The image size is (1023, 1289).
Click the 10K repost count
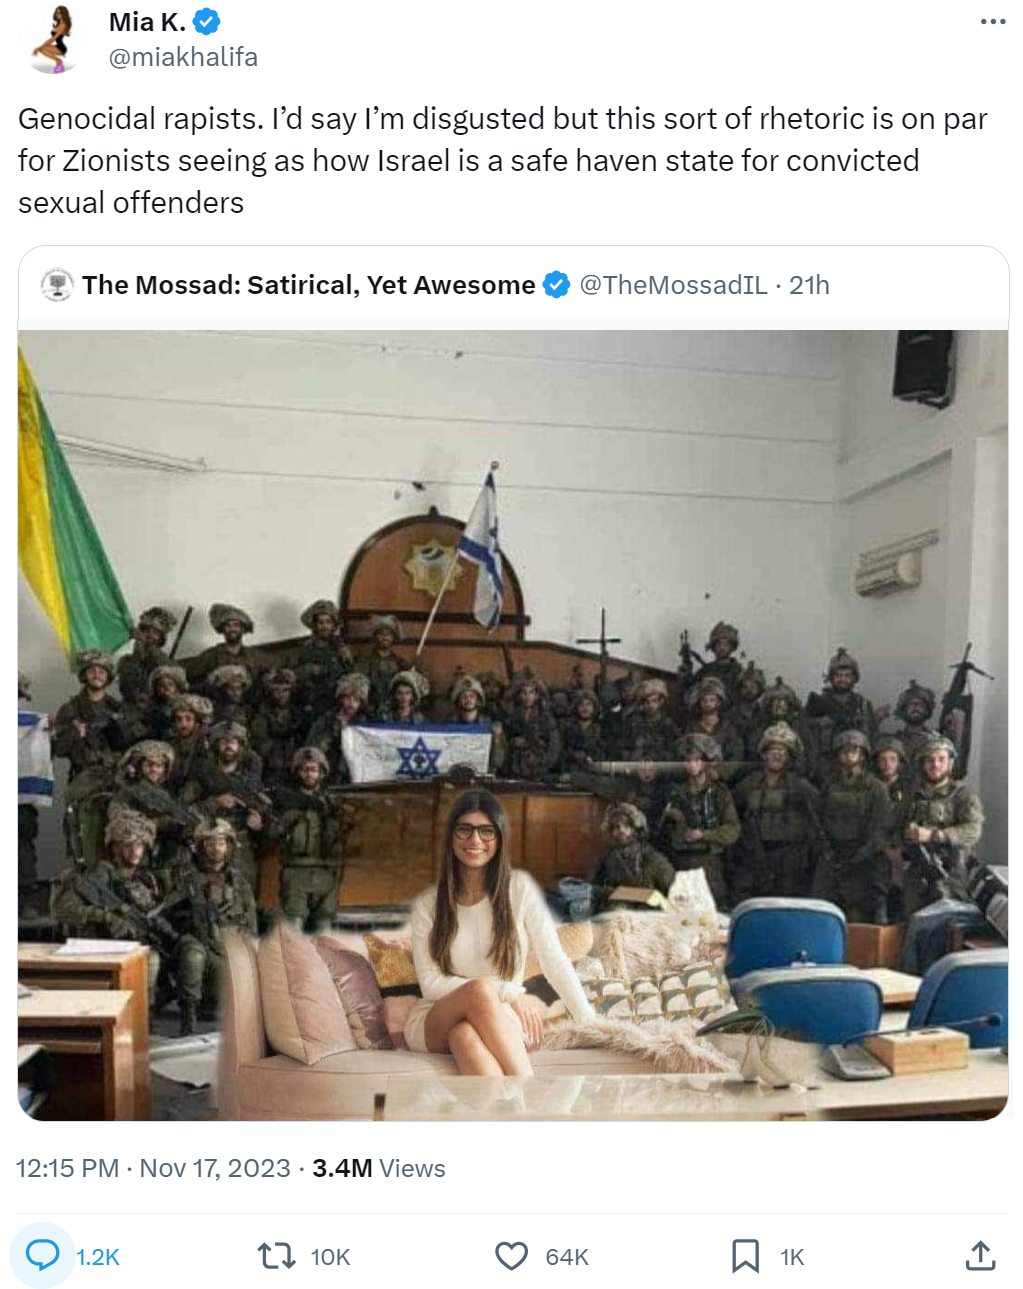(330, 1257)
